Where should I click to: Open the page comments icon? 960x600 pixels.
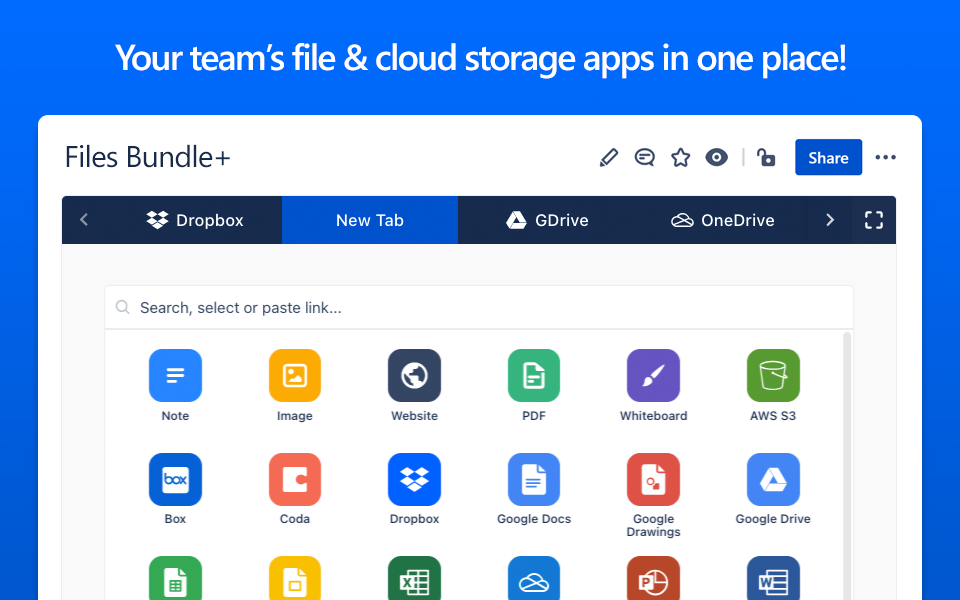[x=644, y=157]
